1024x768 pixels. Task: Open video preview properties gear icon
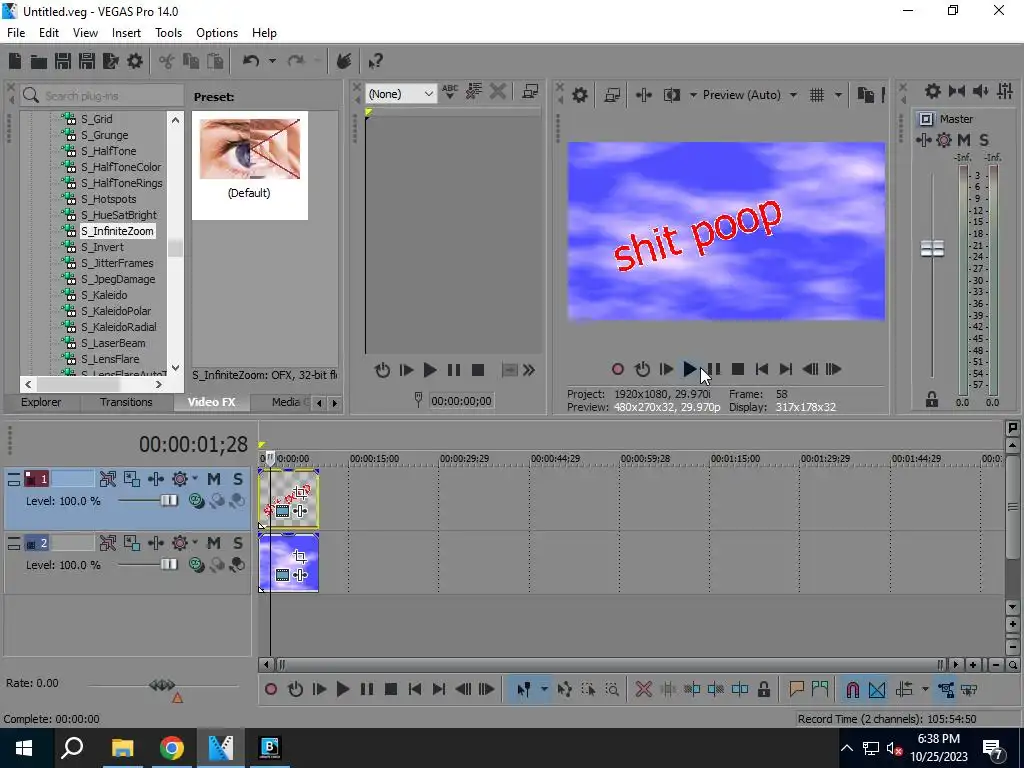tap(580, 95)
